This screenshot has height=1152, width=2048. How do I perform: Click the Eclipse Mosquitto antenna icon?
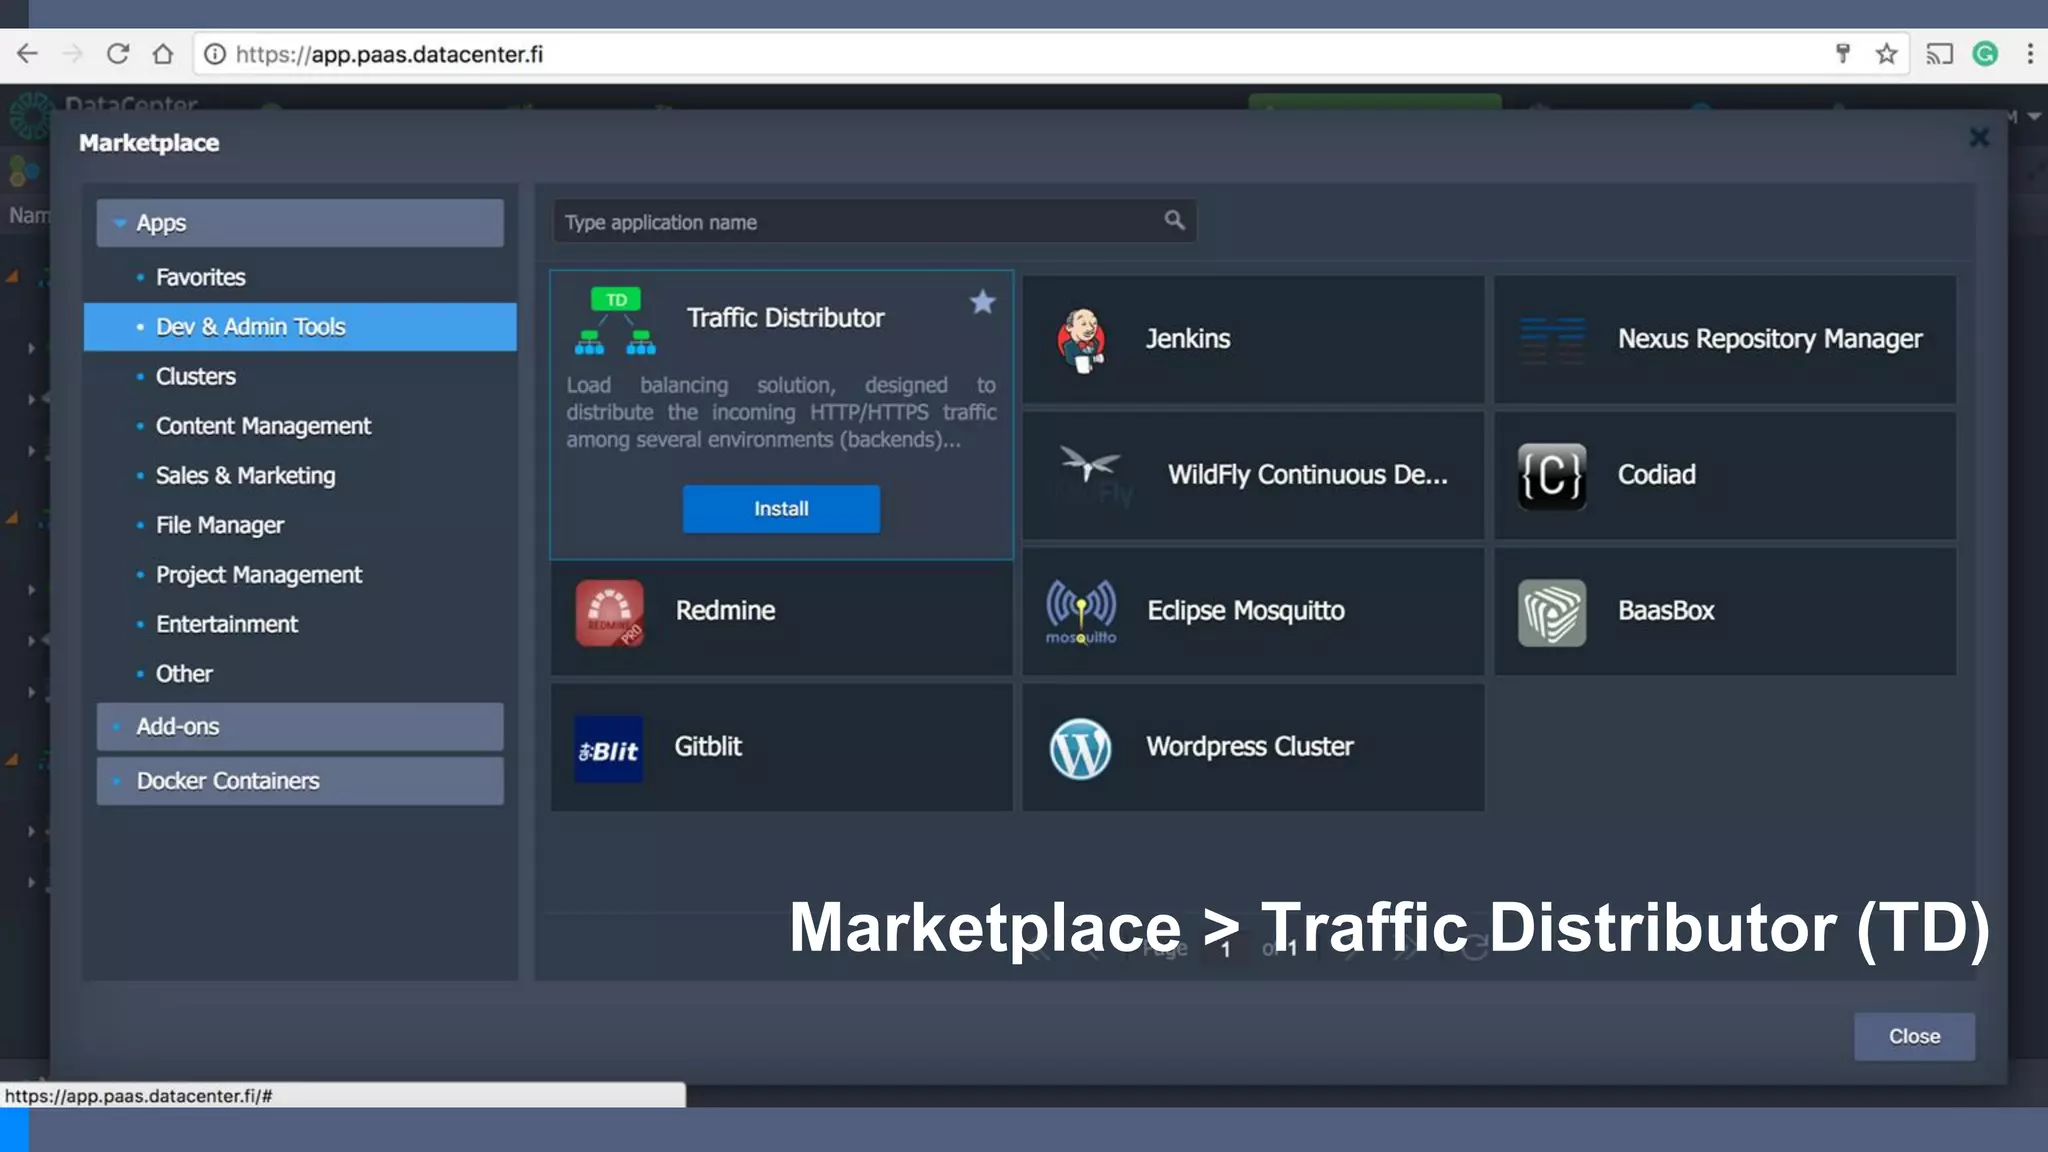pyautogui.click(x=1081, y=612)
